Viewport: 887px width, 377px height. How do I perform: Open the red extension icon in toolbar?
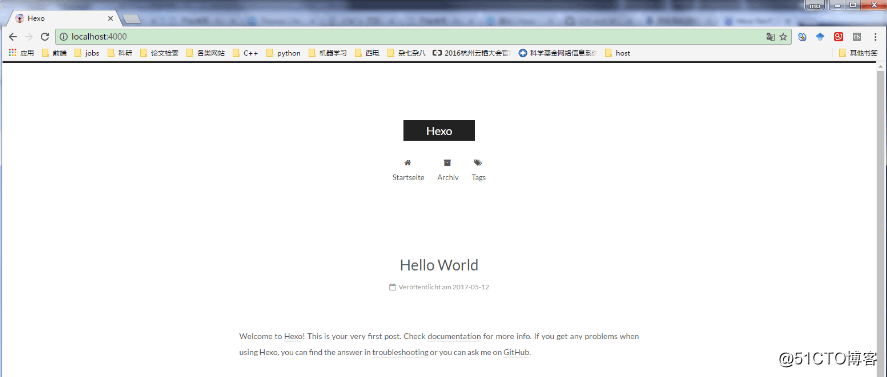click(x=839, y=37)
